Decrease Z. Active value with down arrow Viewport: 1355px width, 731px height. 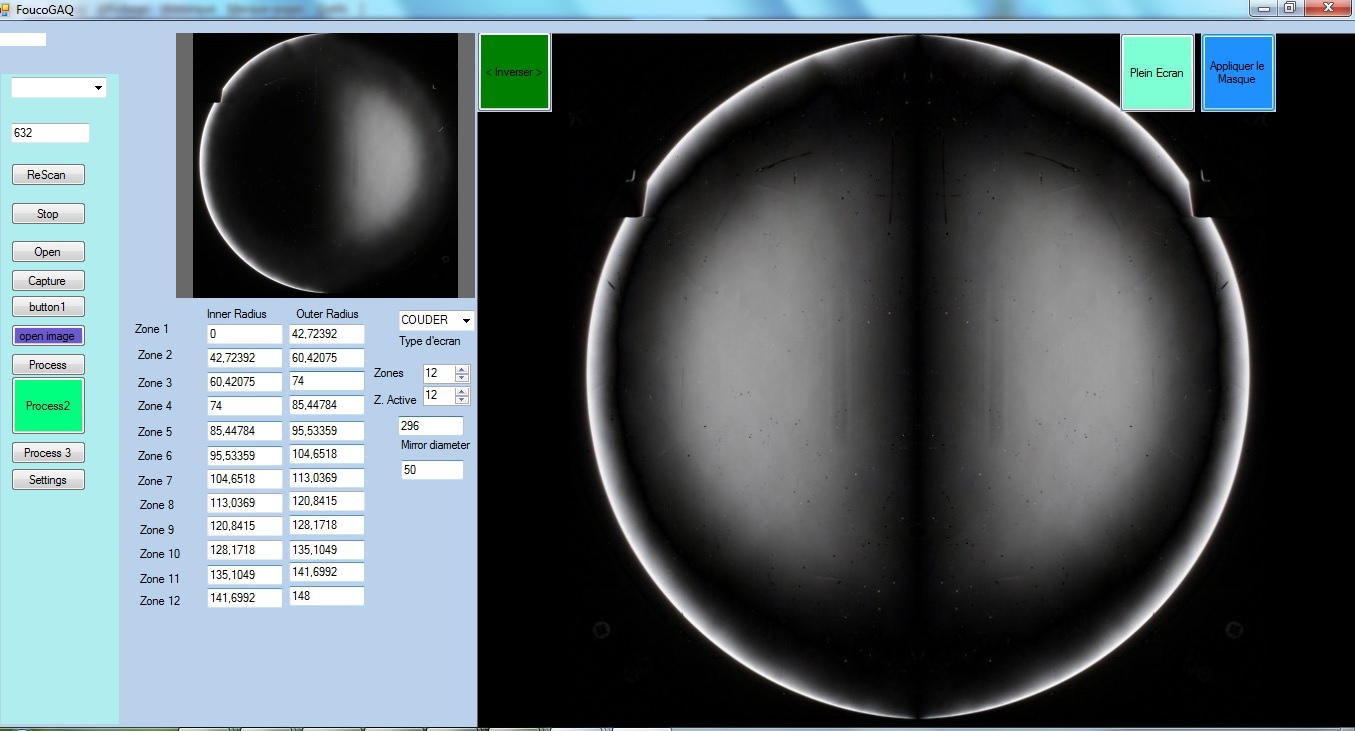coord(461,399)
